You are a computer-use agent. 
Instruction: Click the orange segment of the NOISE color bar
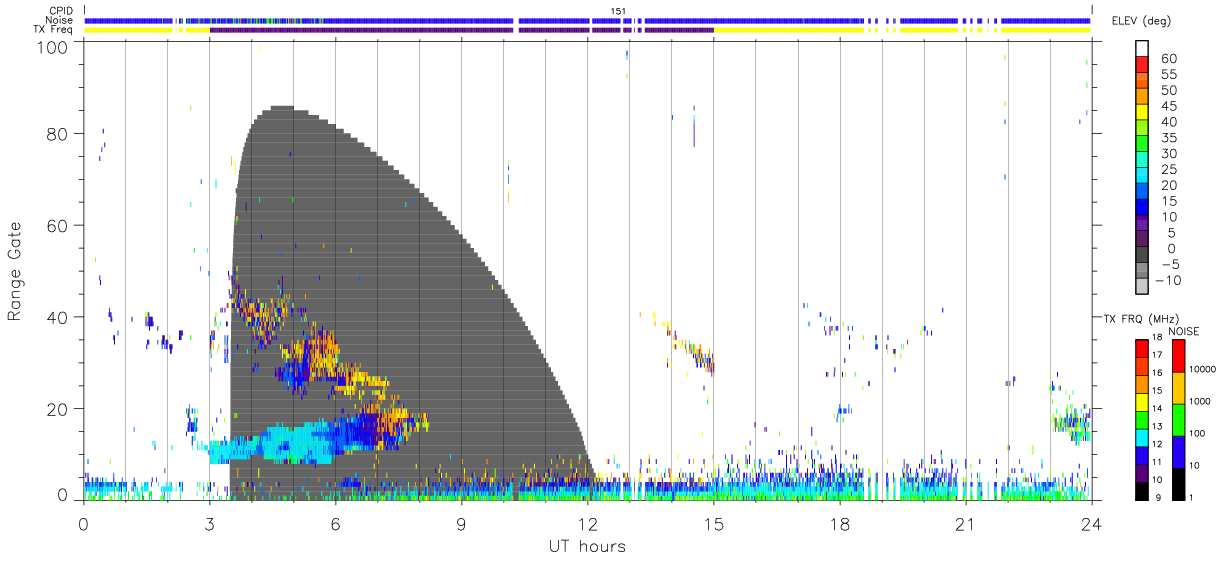[1179, 388]
